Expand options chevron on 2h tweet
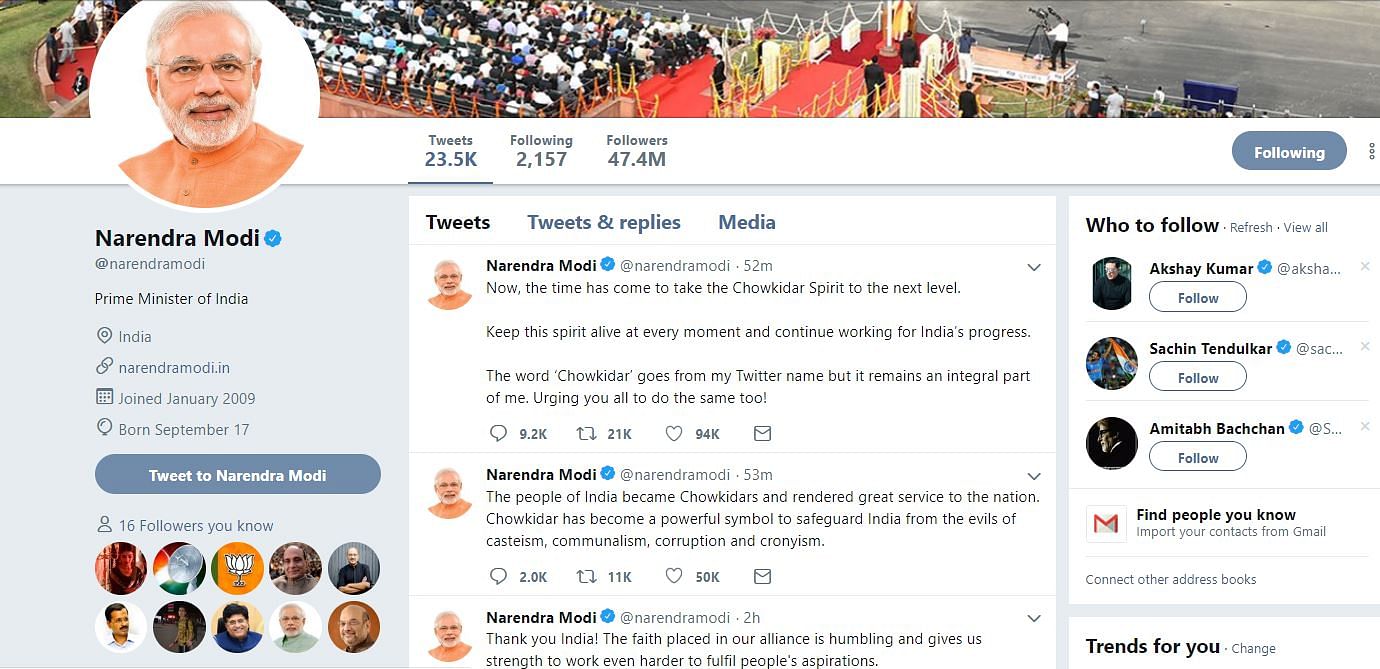 pyautogui.click(x=1034, y=619)
